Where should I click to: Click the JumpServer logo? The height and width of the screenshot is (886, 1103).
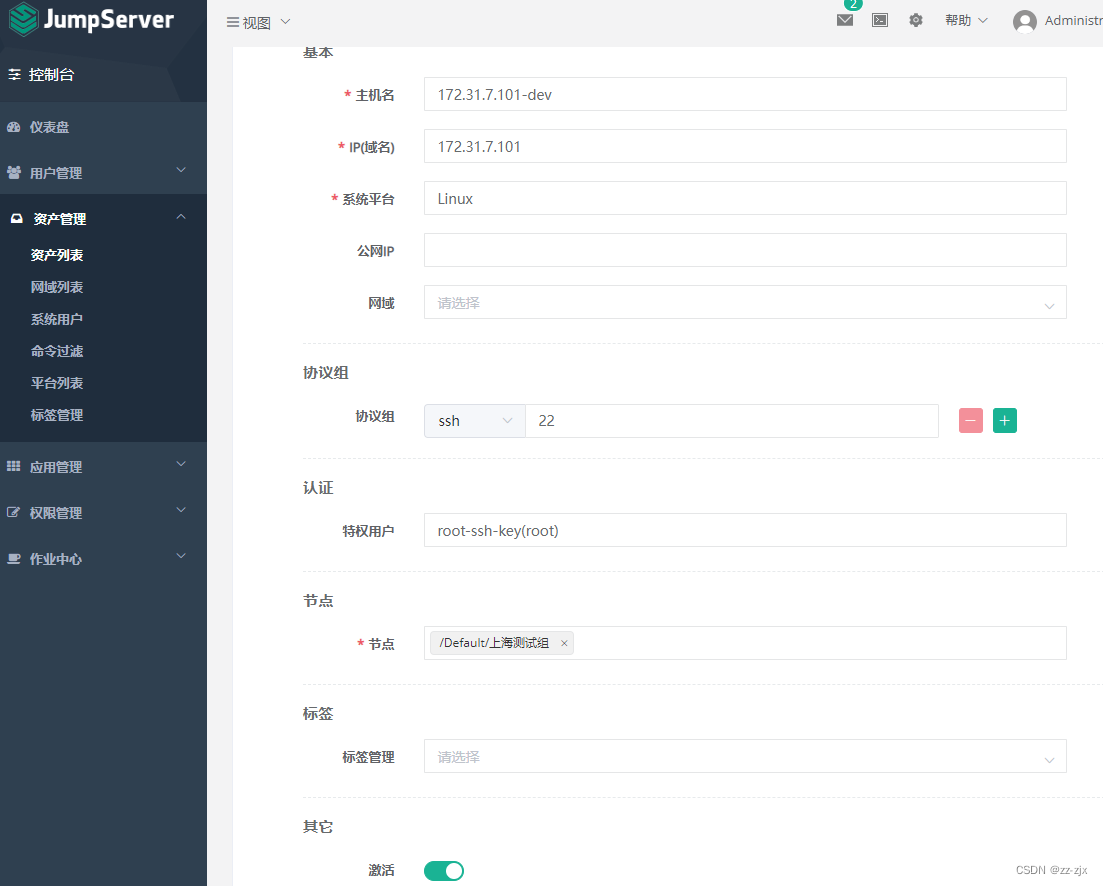click(92, 19)
